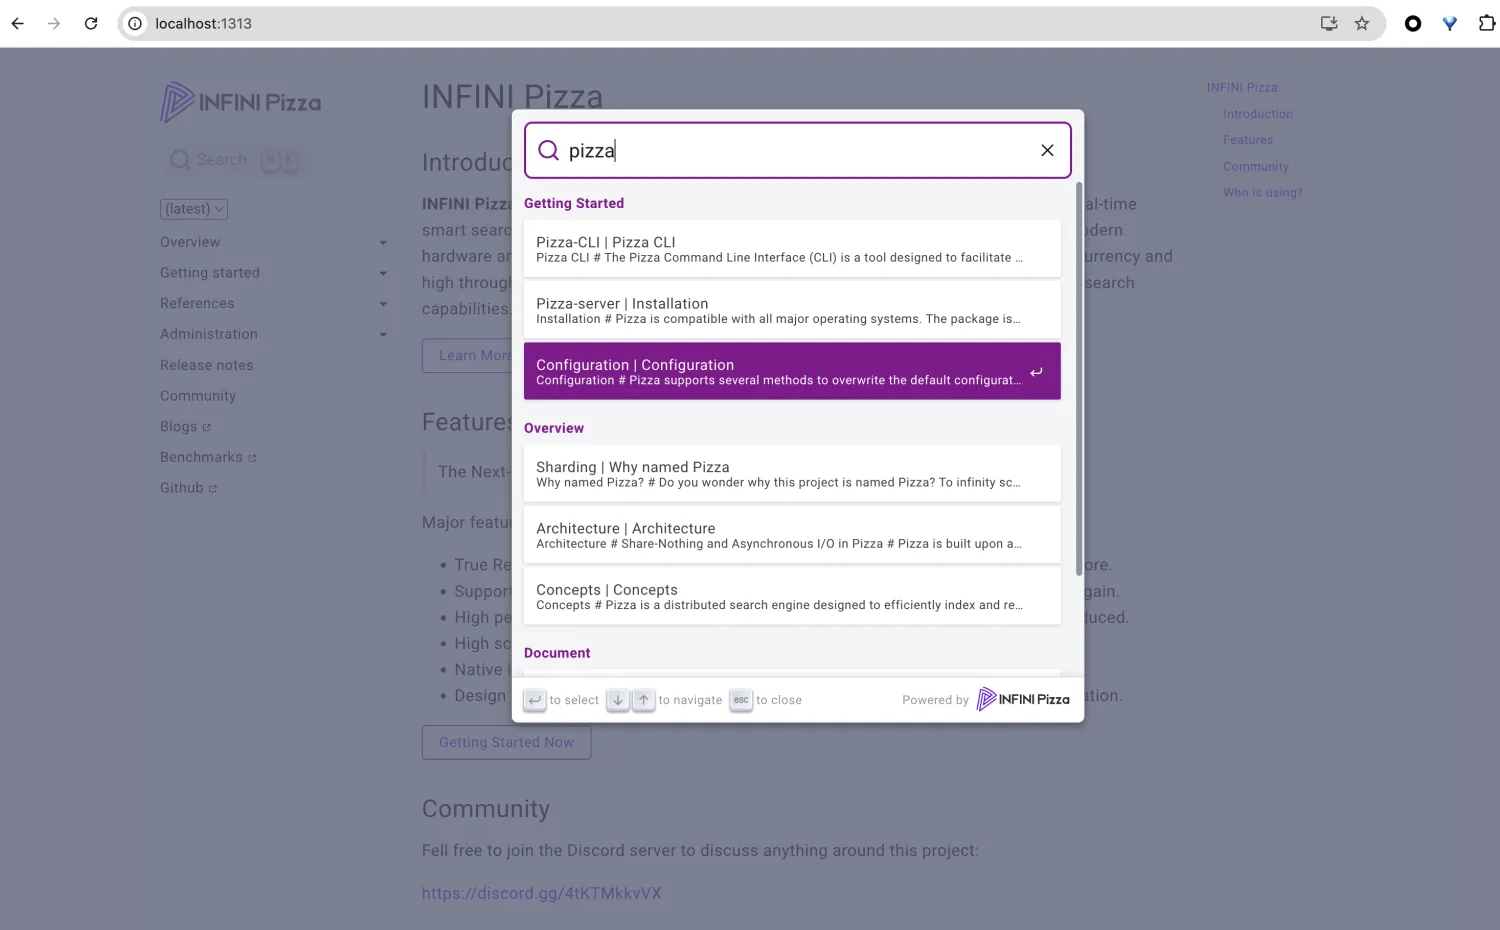
Task: Open the Administration sidebar item
Action: (209, 334)
